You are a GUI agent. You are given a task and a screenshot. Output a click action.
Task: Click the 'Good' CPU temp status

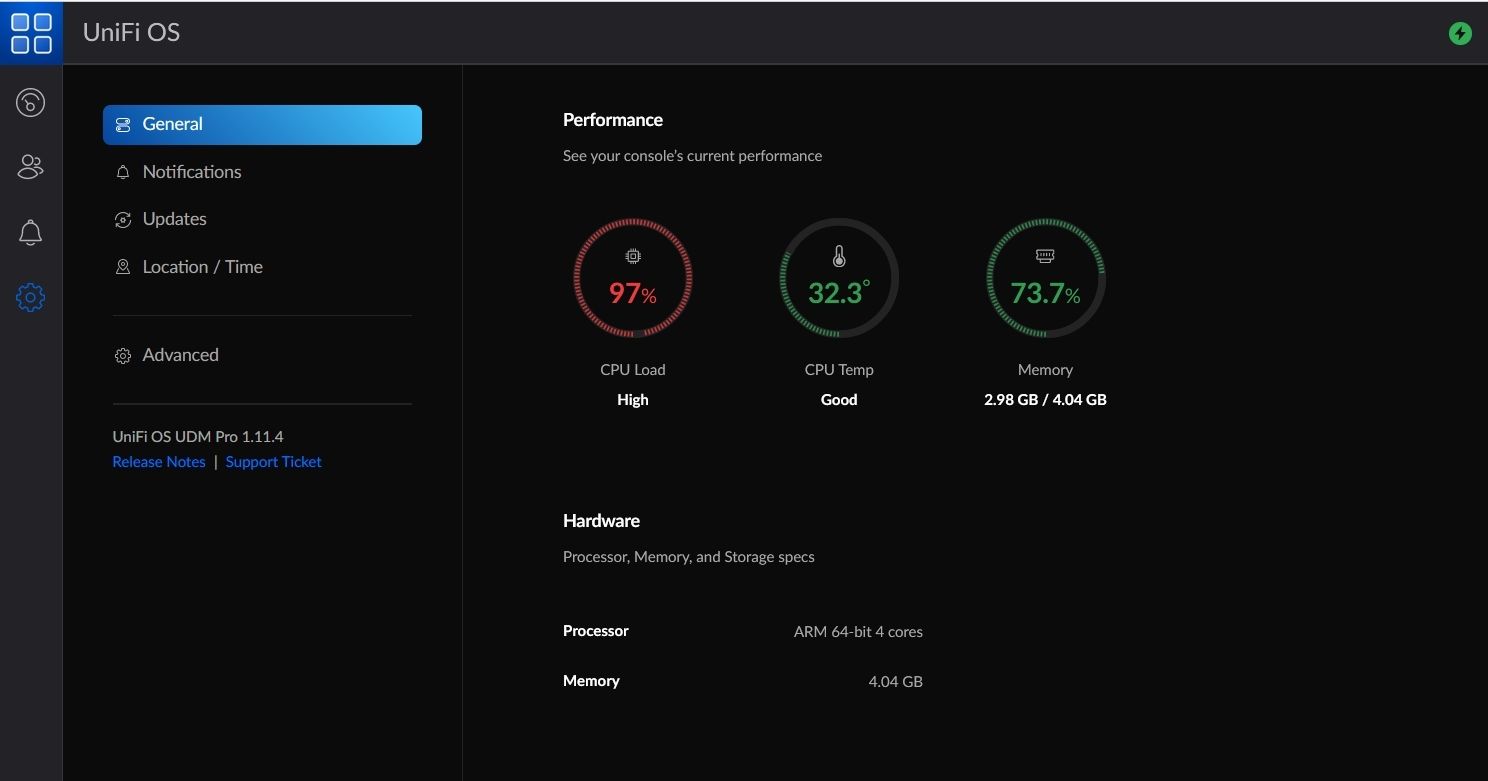click(x=839, y=400)
